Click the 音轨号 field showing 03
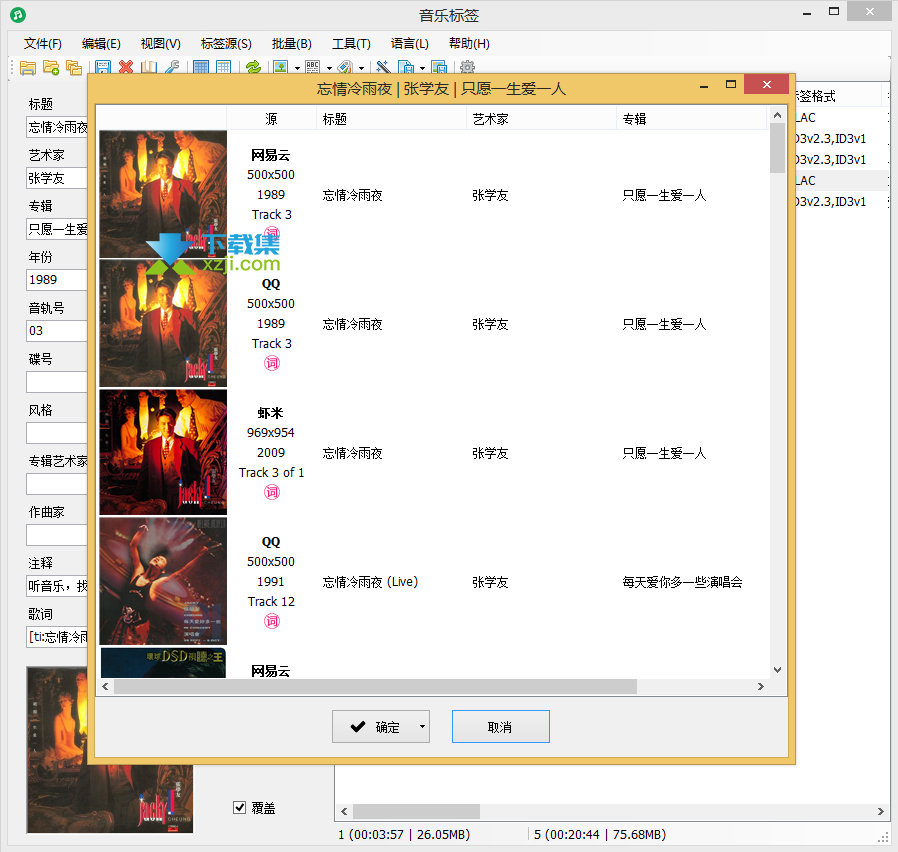The width and height of the screenshot is (898, 852). point(57,331)
